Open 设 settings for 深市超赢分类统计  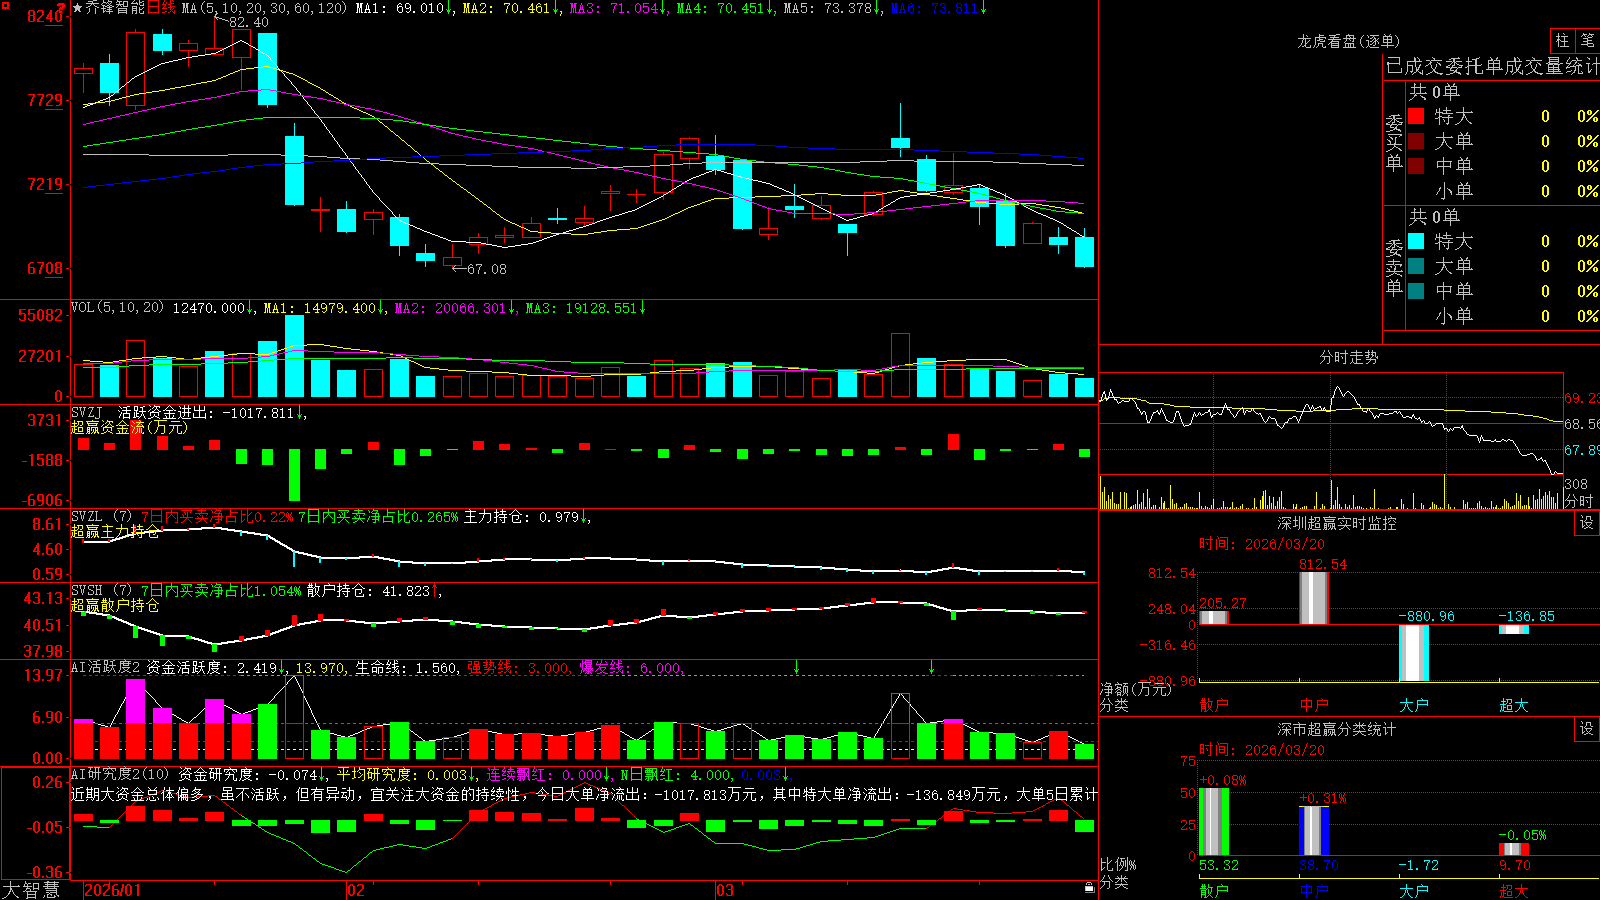pos(1587,729)
